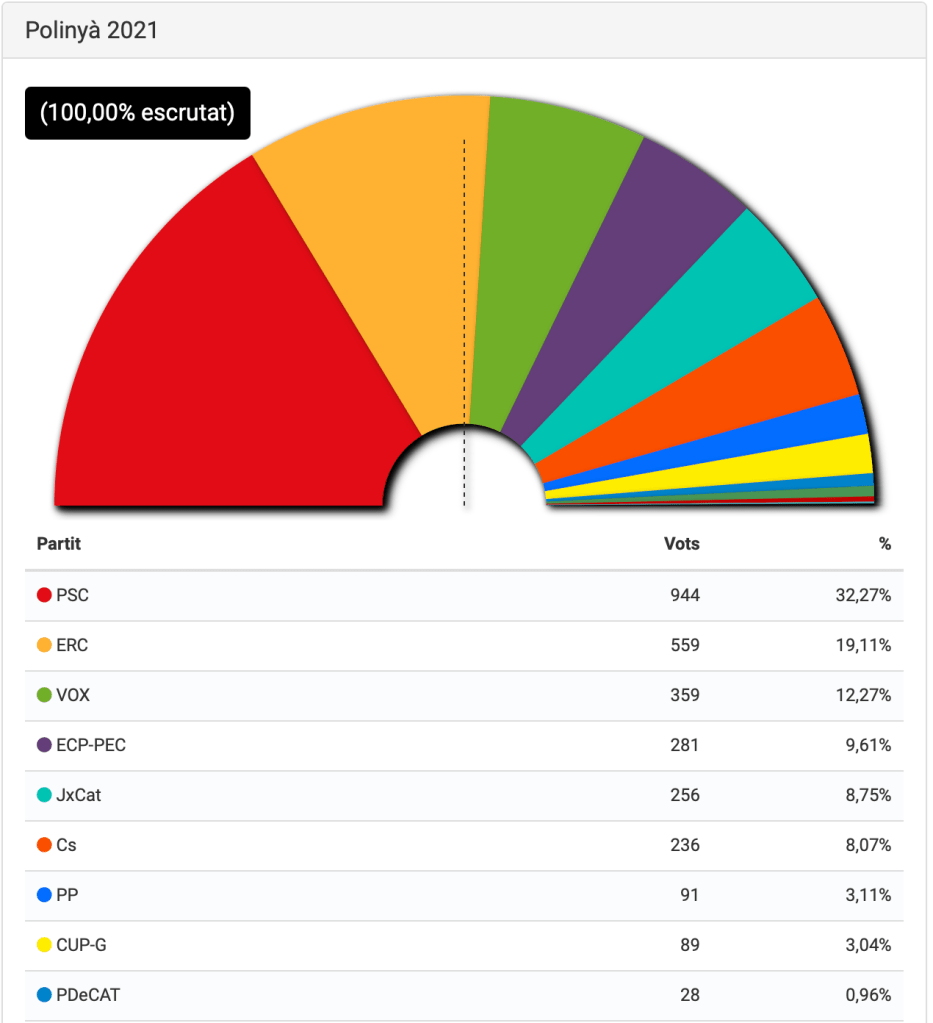
Task: Click the Partit column header
Action: click(59, 544)
